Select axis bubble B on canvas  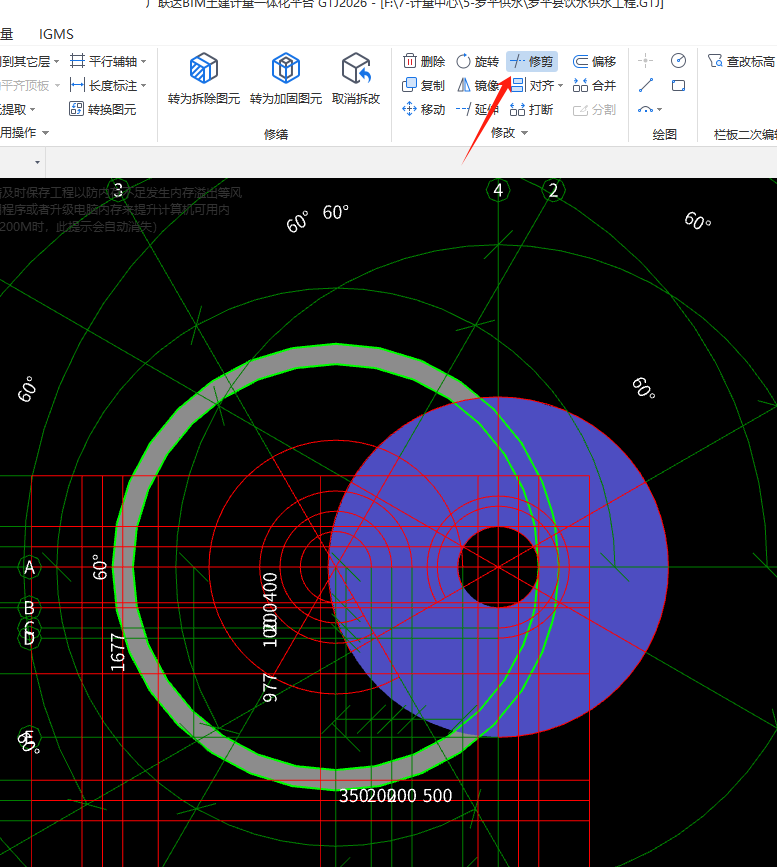coord(29,608)
